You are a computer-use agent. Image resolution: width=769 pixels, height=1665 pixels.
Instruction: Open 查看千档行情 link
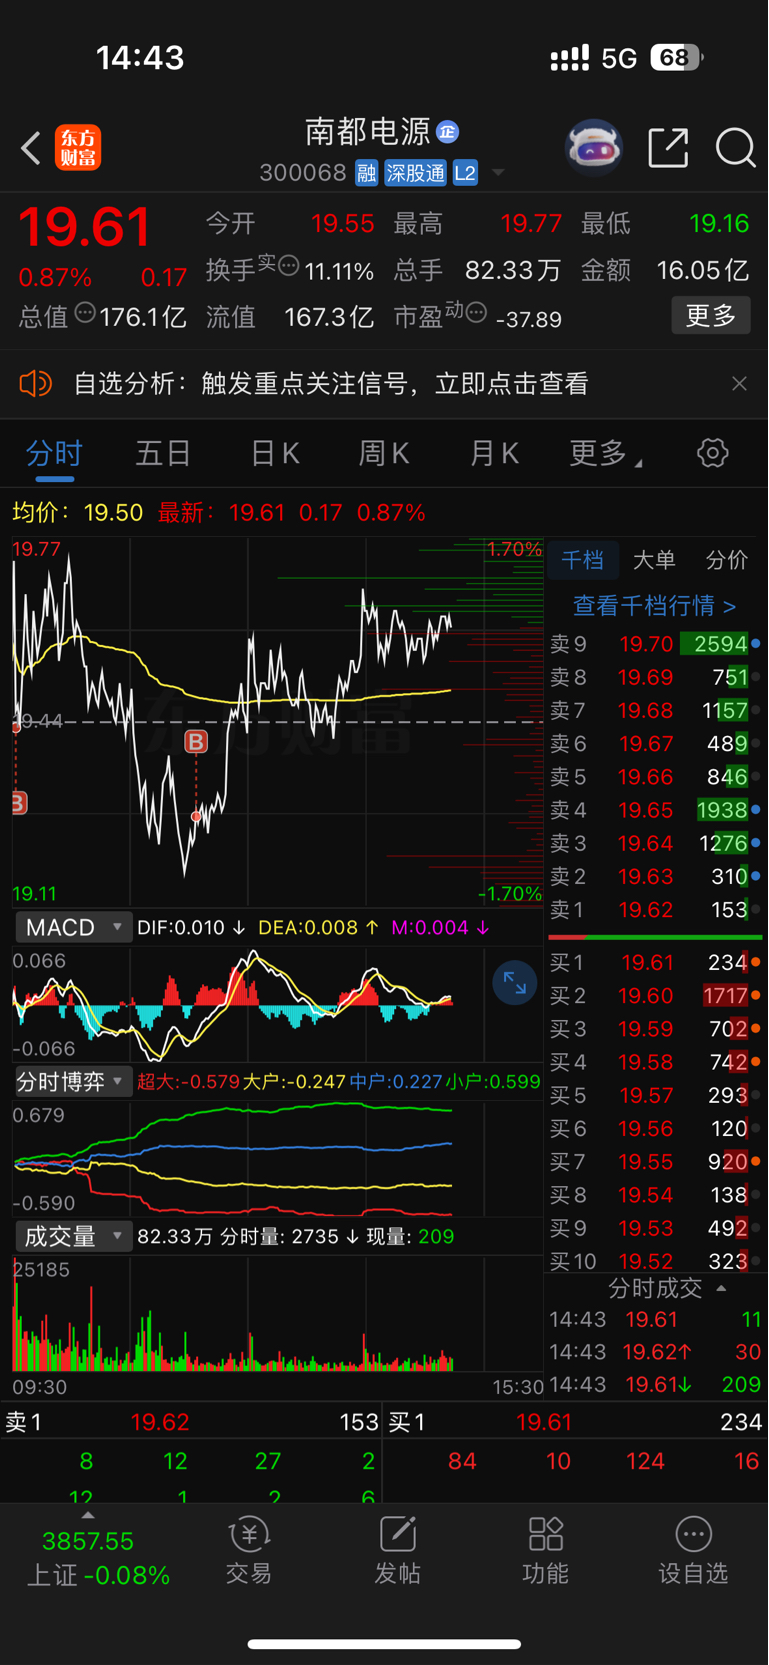(x=654, y=605)
